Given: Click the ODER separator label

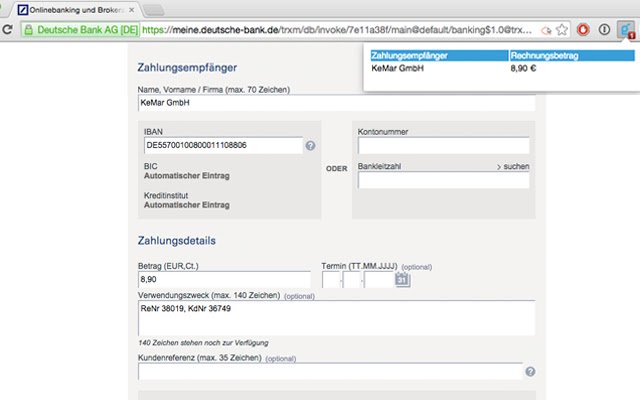Looking at the screenshot, I should pos(336,169).
